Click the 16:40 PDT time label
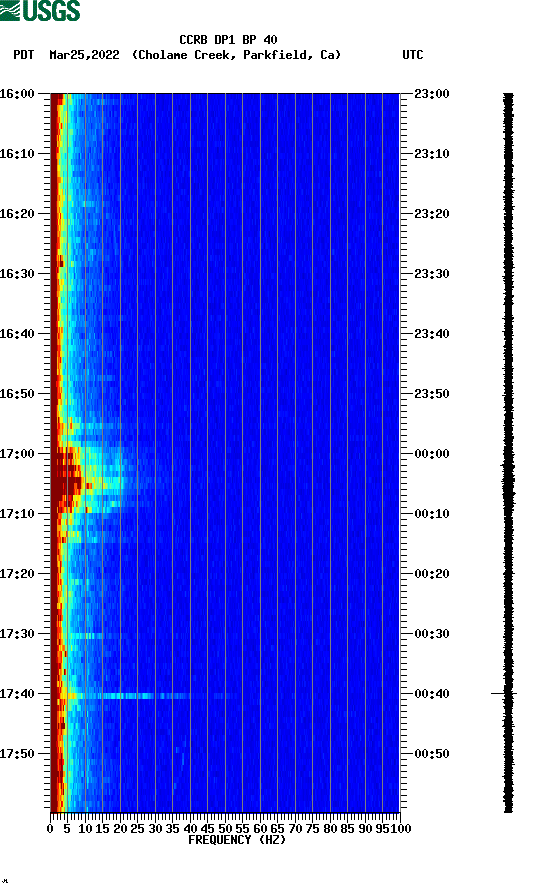This screenshot has width=552, height=892. pos(17,334)
